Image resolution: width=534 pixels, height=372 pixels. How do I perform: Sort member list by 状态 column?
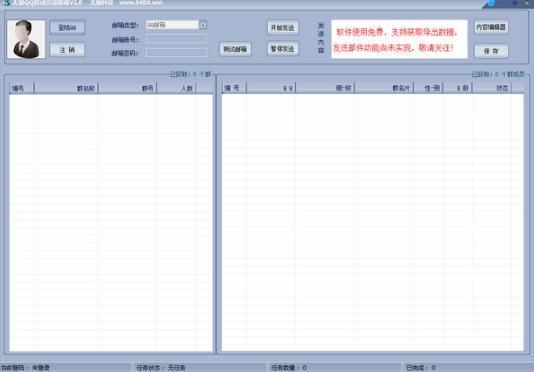pyautogui.click(x=492, y=88)
